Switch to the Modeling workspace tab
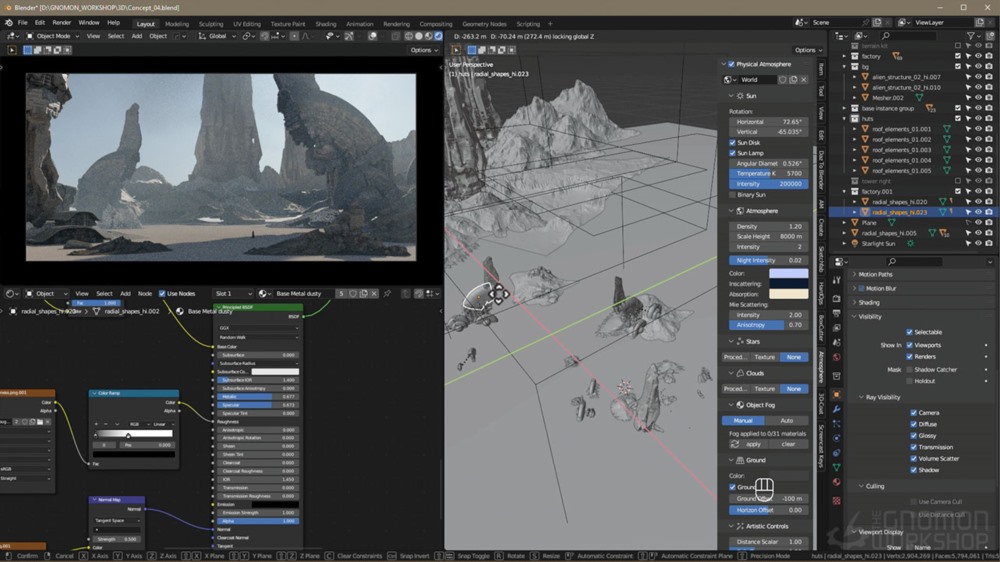The width and height of the screenshot is (1000, 562). [177, 24]
